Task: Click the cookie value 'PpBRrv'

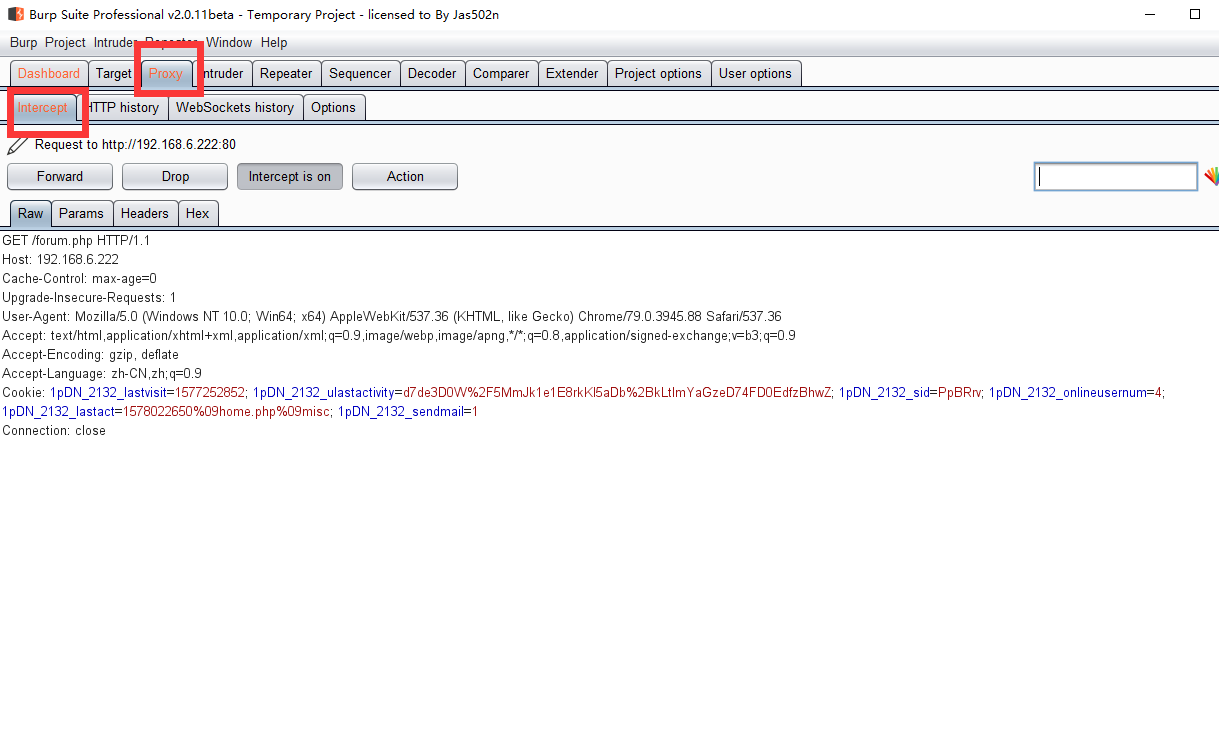Action: pos(958,393)
